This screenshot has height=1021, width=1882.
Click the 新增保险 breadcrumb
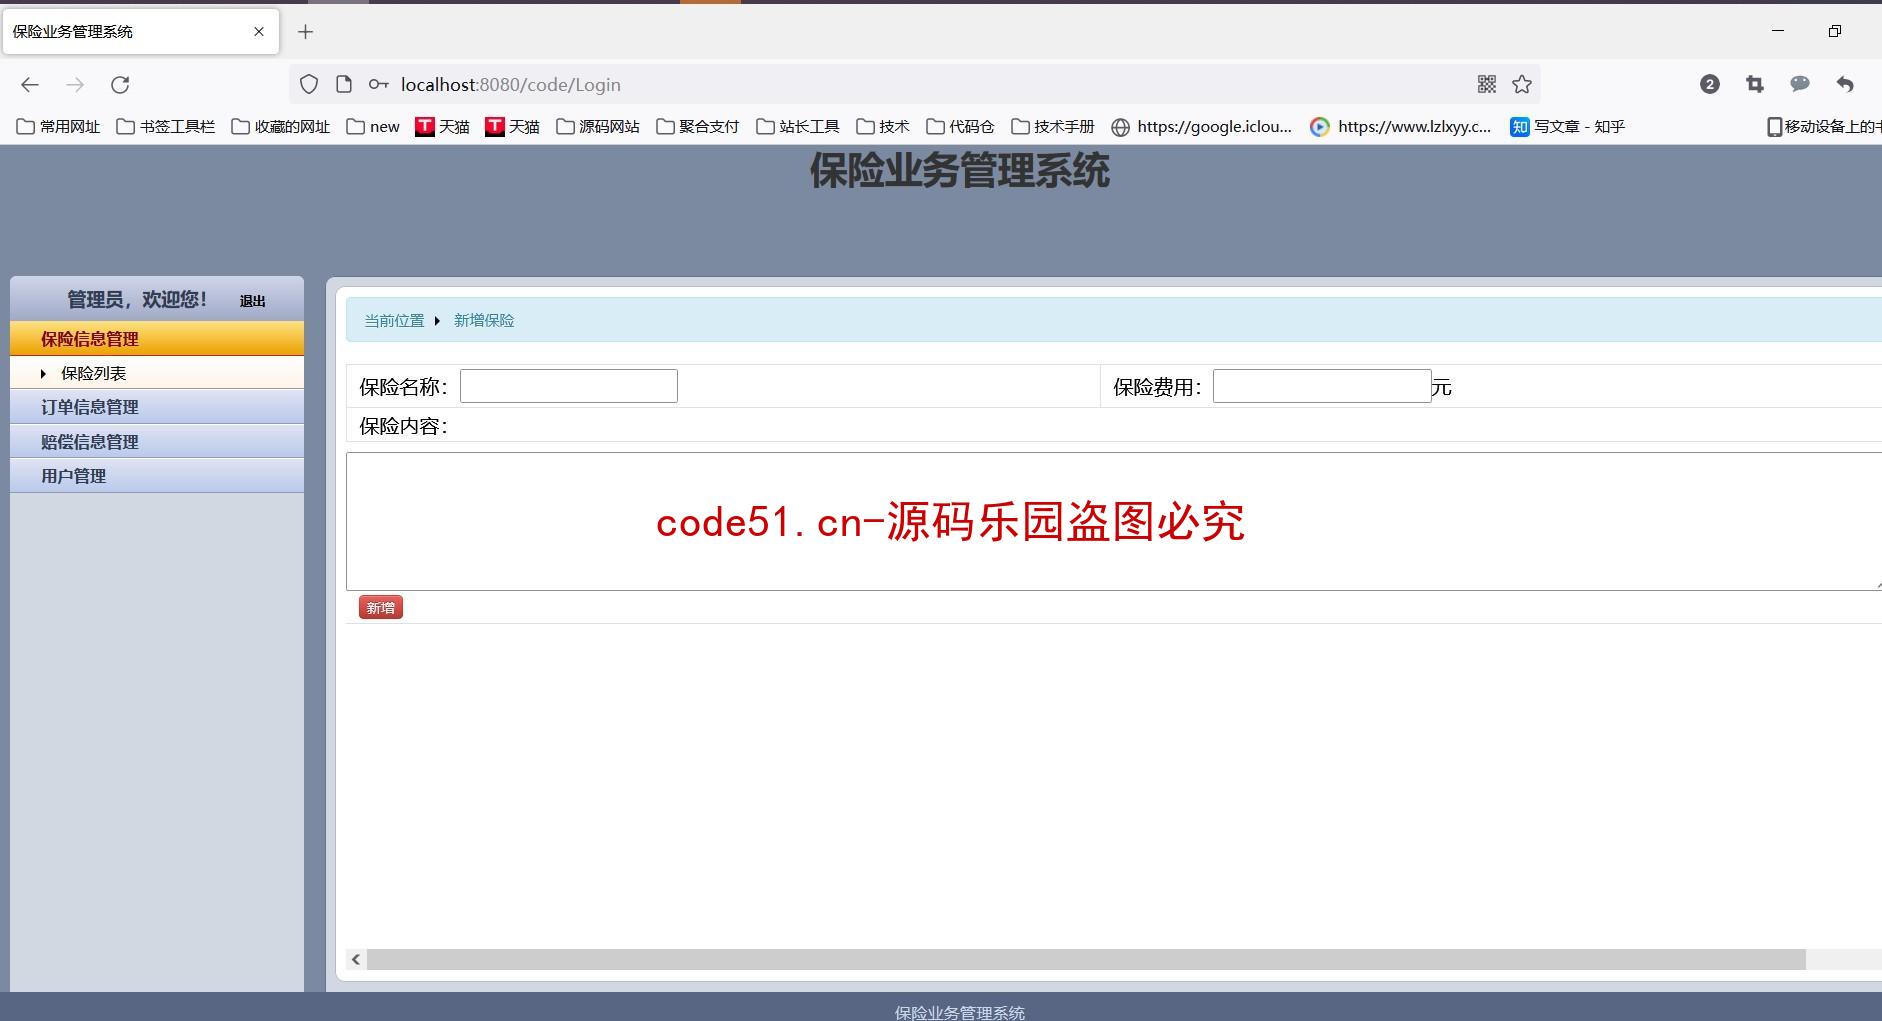484,321
